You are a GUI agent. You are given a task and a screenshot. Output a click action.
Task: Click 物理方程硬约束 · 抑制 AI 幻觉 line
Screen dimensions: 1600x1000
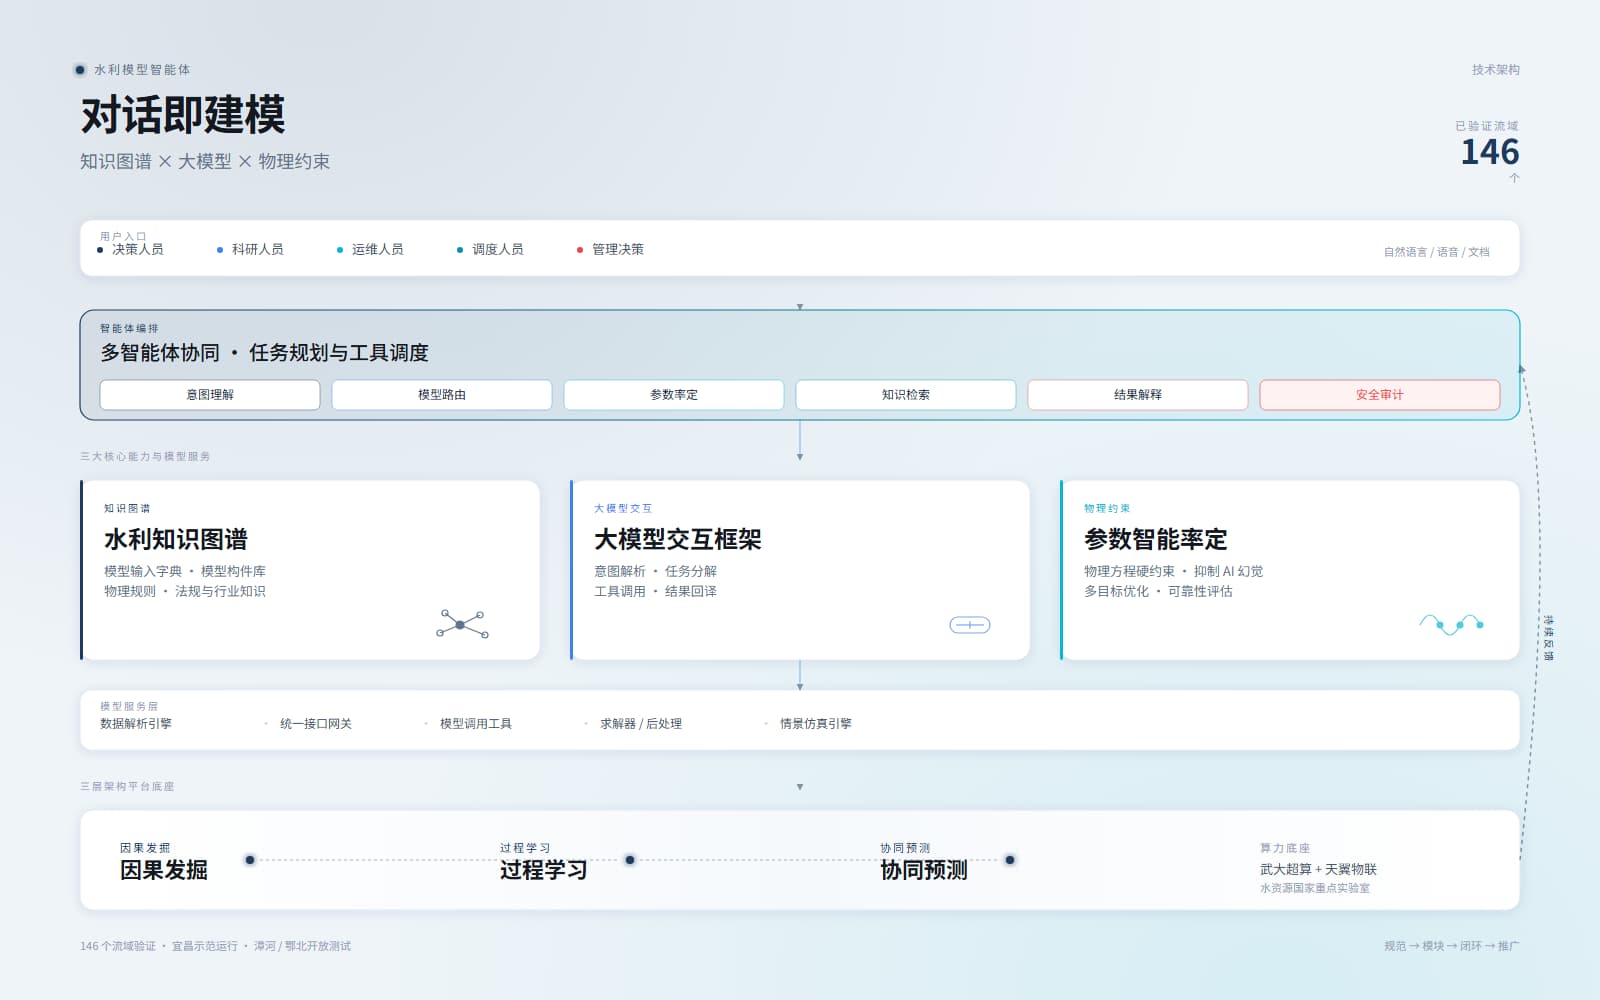click(1174, 571)
